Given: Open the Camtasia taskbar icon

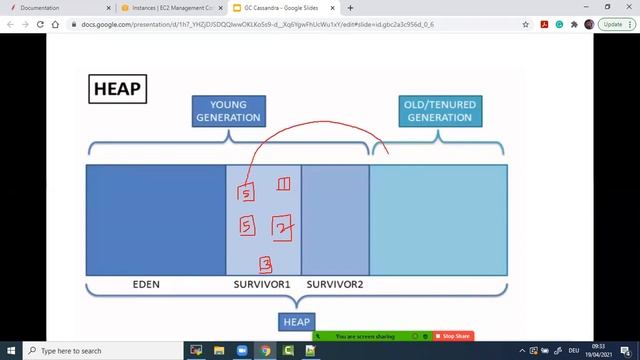Looking at the screenshot, I should click(x=288, y=351).
